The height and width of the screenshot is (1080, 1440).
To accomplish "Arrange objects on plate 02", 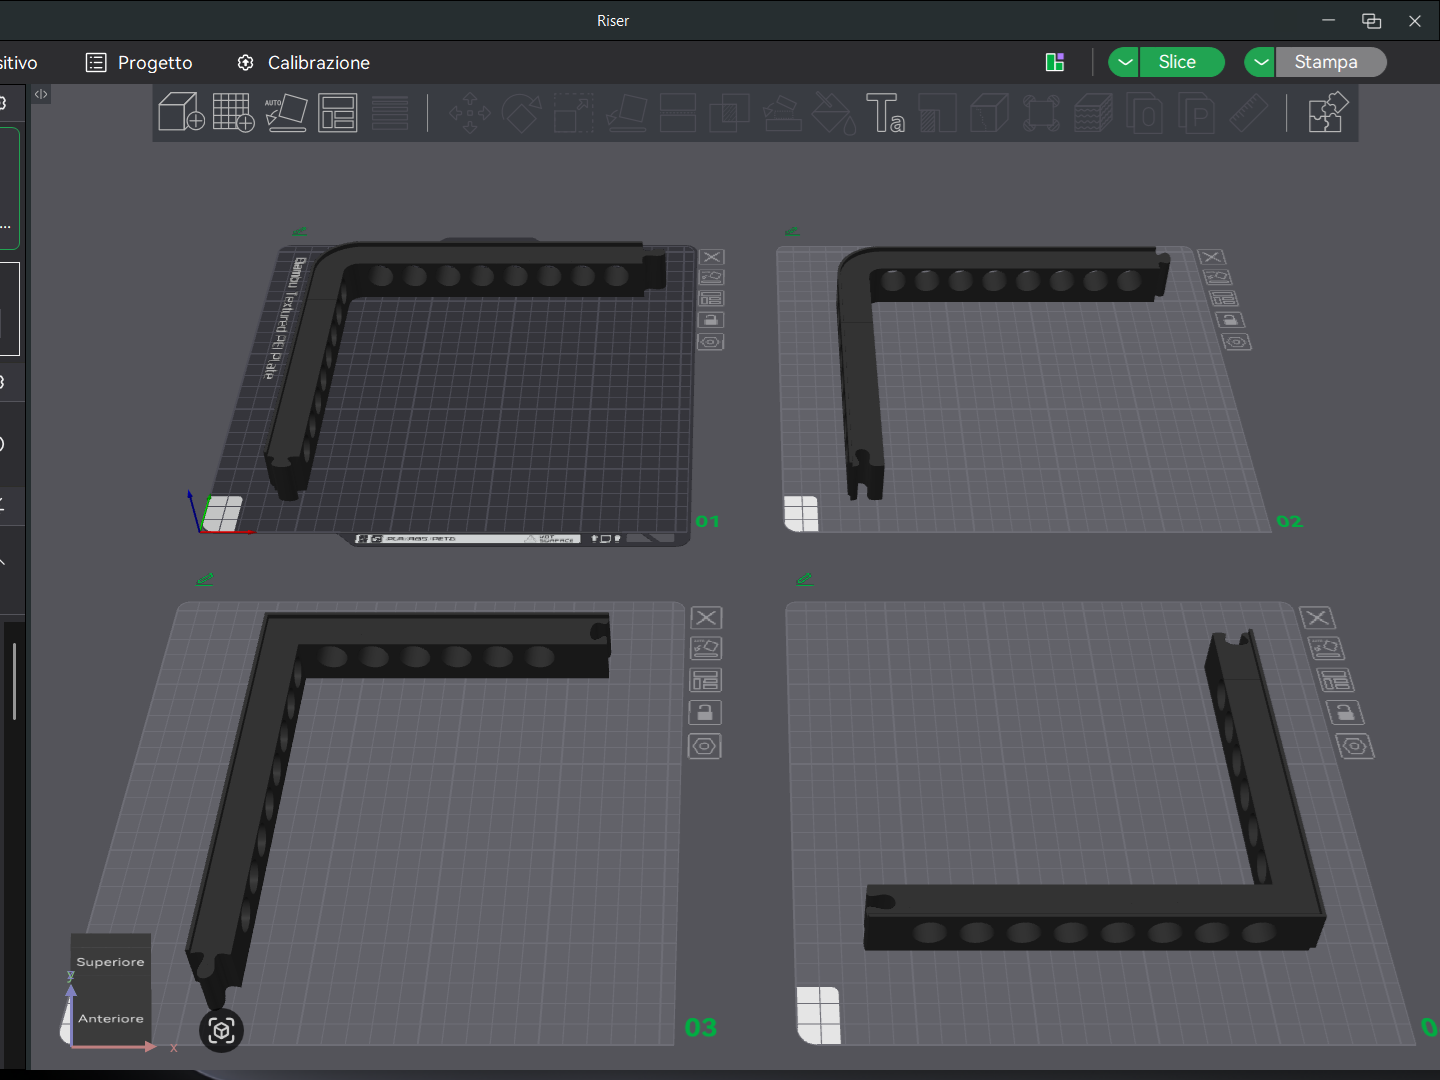I will point(1223,298).
